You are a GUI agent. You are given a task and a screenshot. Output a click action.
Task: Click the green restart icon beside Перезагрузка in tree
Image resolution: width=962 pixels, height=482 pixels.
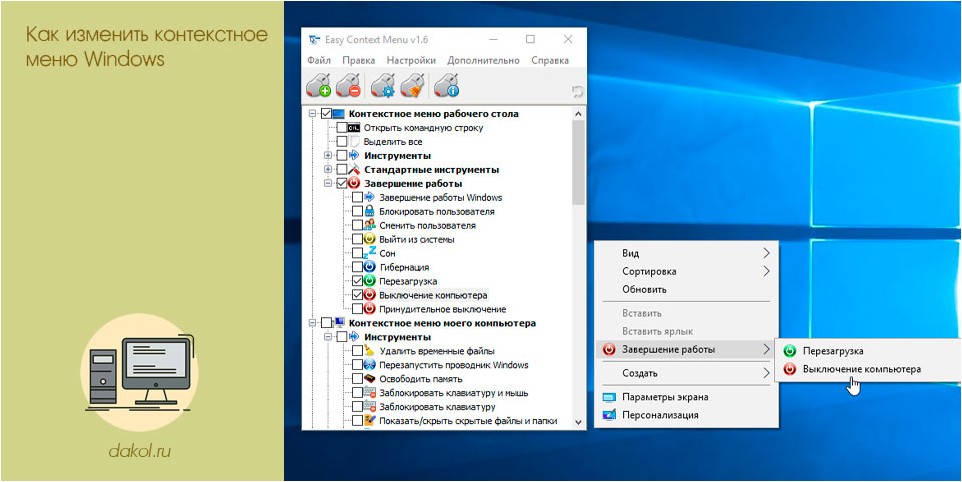point(369,281)
